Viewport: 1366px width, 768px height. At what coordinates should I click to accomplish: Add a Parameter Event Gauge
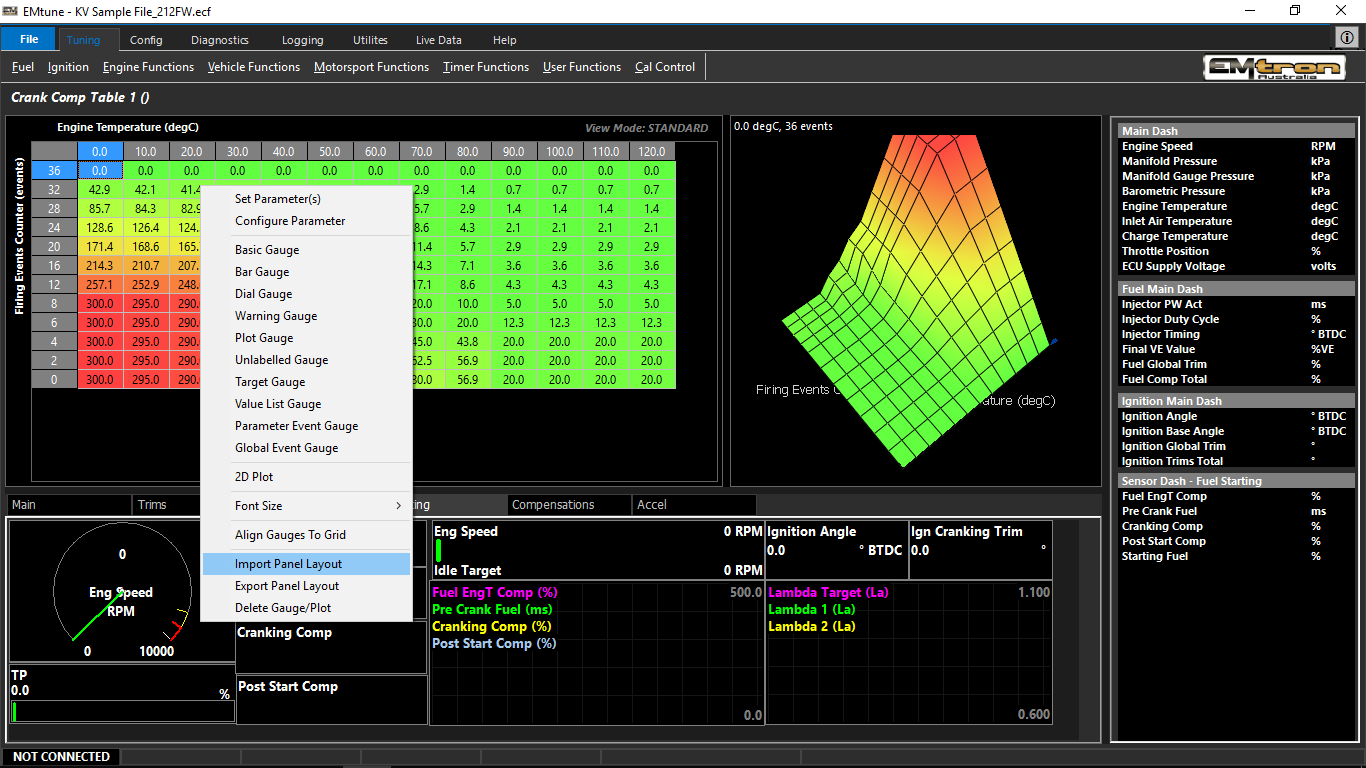307,426
